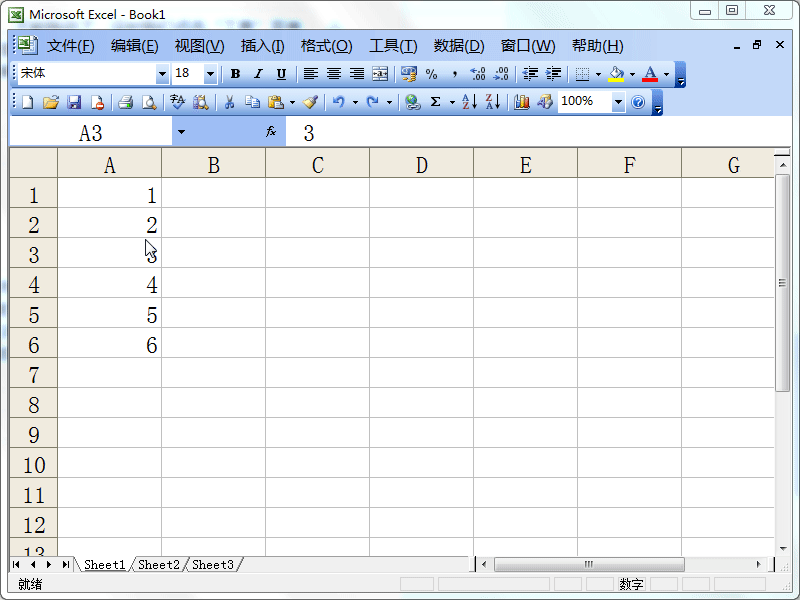Image resolution: width=800 pixels, height=600 pixels.
Task: Increase decimal places
Action: pos(478,74)
